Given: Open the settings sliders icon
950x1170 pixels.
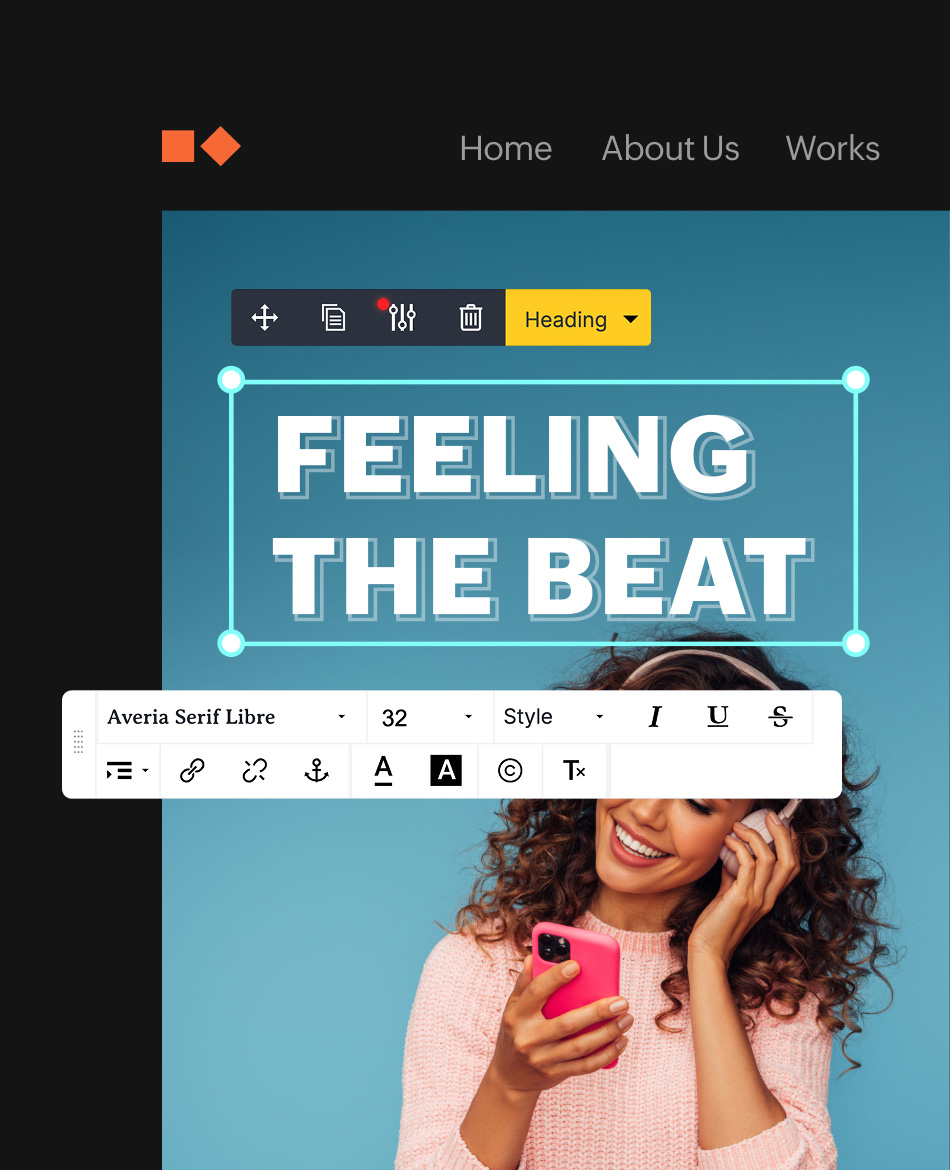Looking at the screenshot, I should pyautogui.click(x=401, y=317).
